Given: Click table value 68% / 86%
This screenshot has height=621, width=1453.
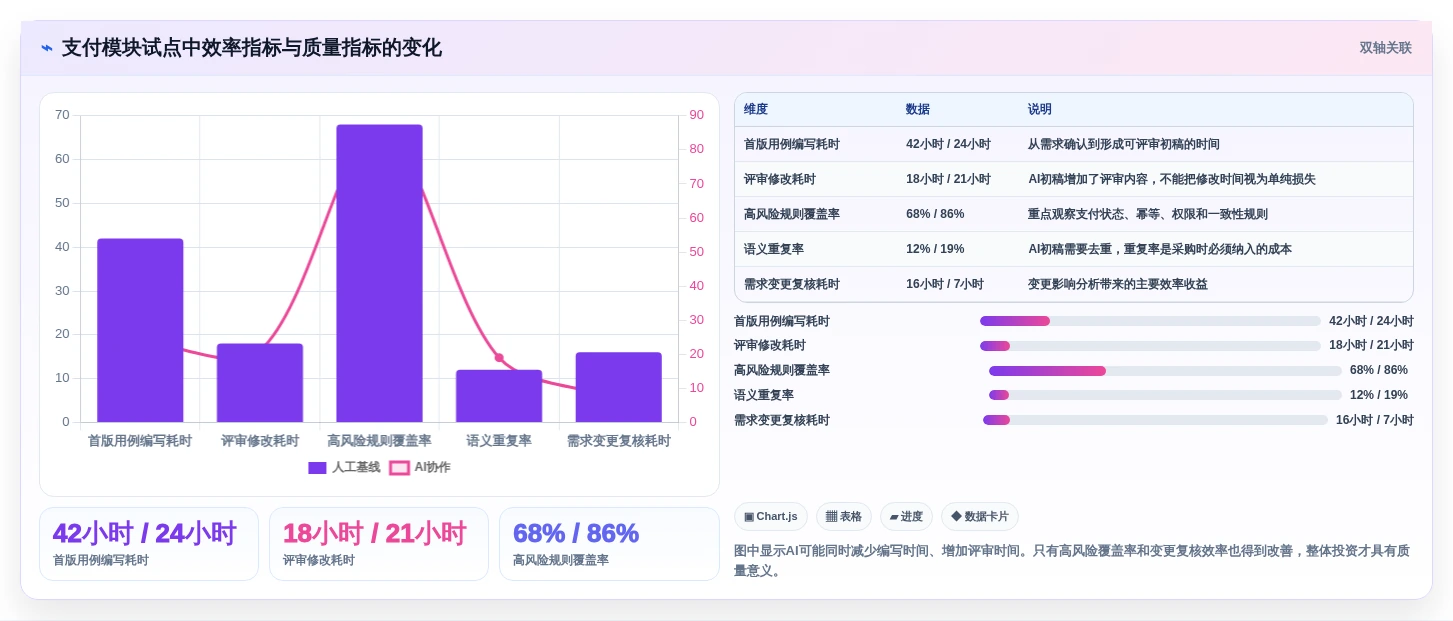Looking at the screenshot, I should 935,214.
